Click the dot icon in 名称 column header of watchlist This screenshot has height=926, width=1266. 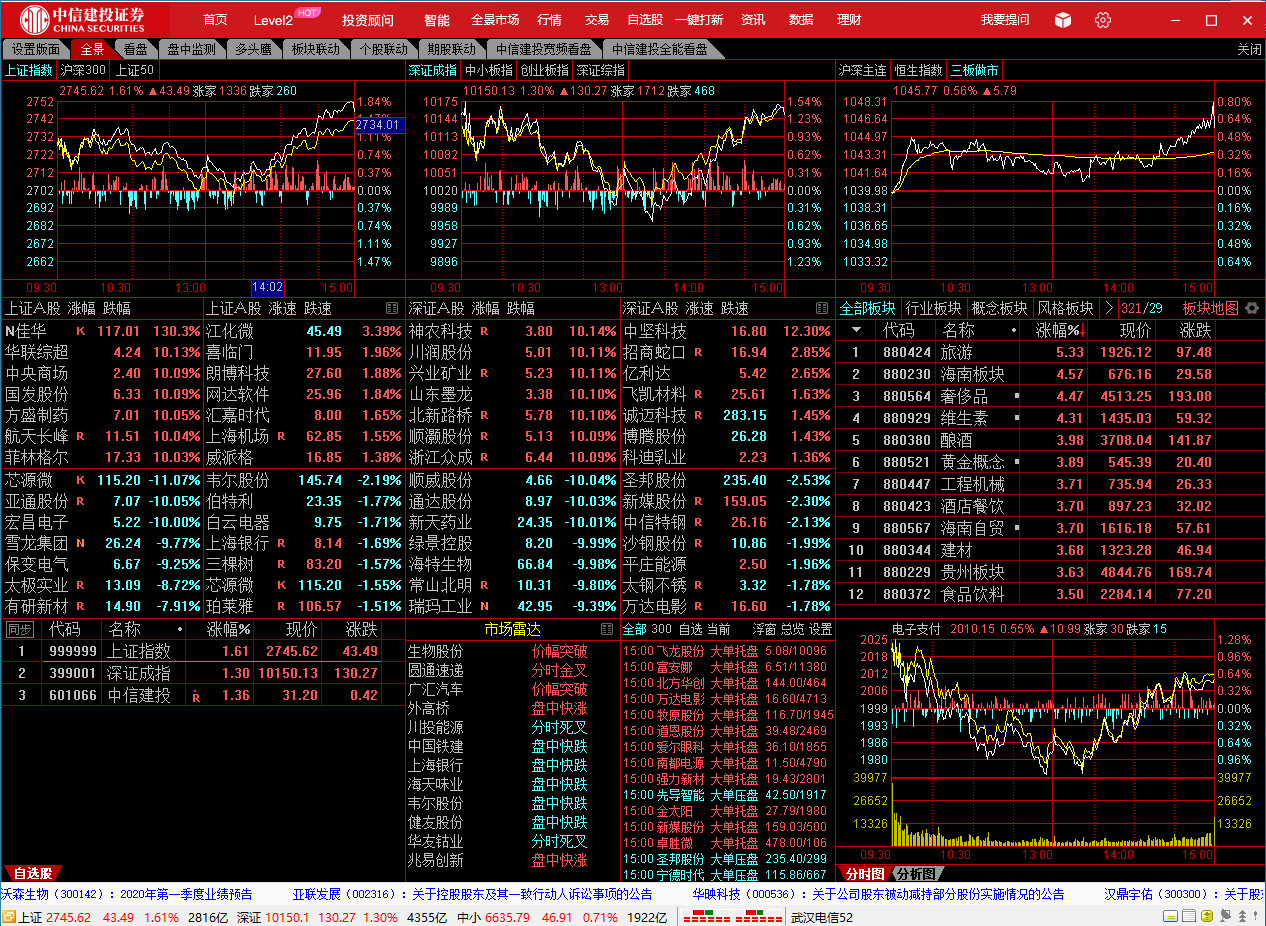[180, 630]
